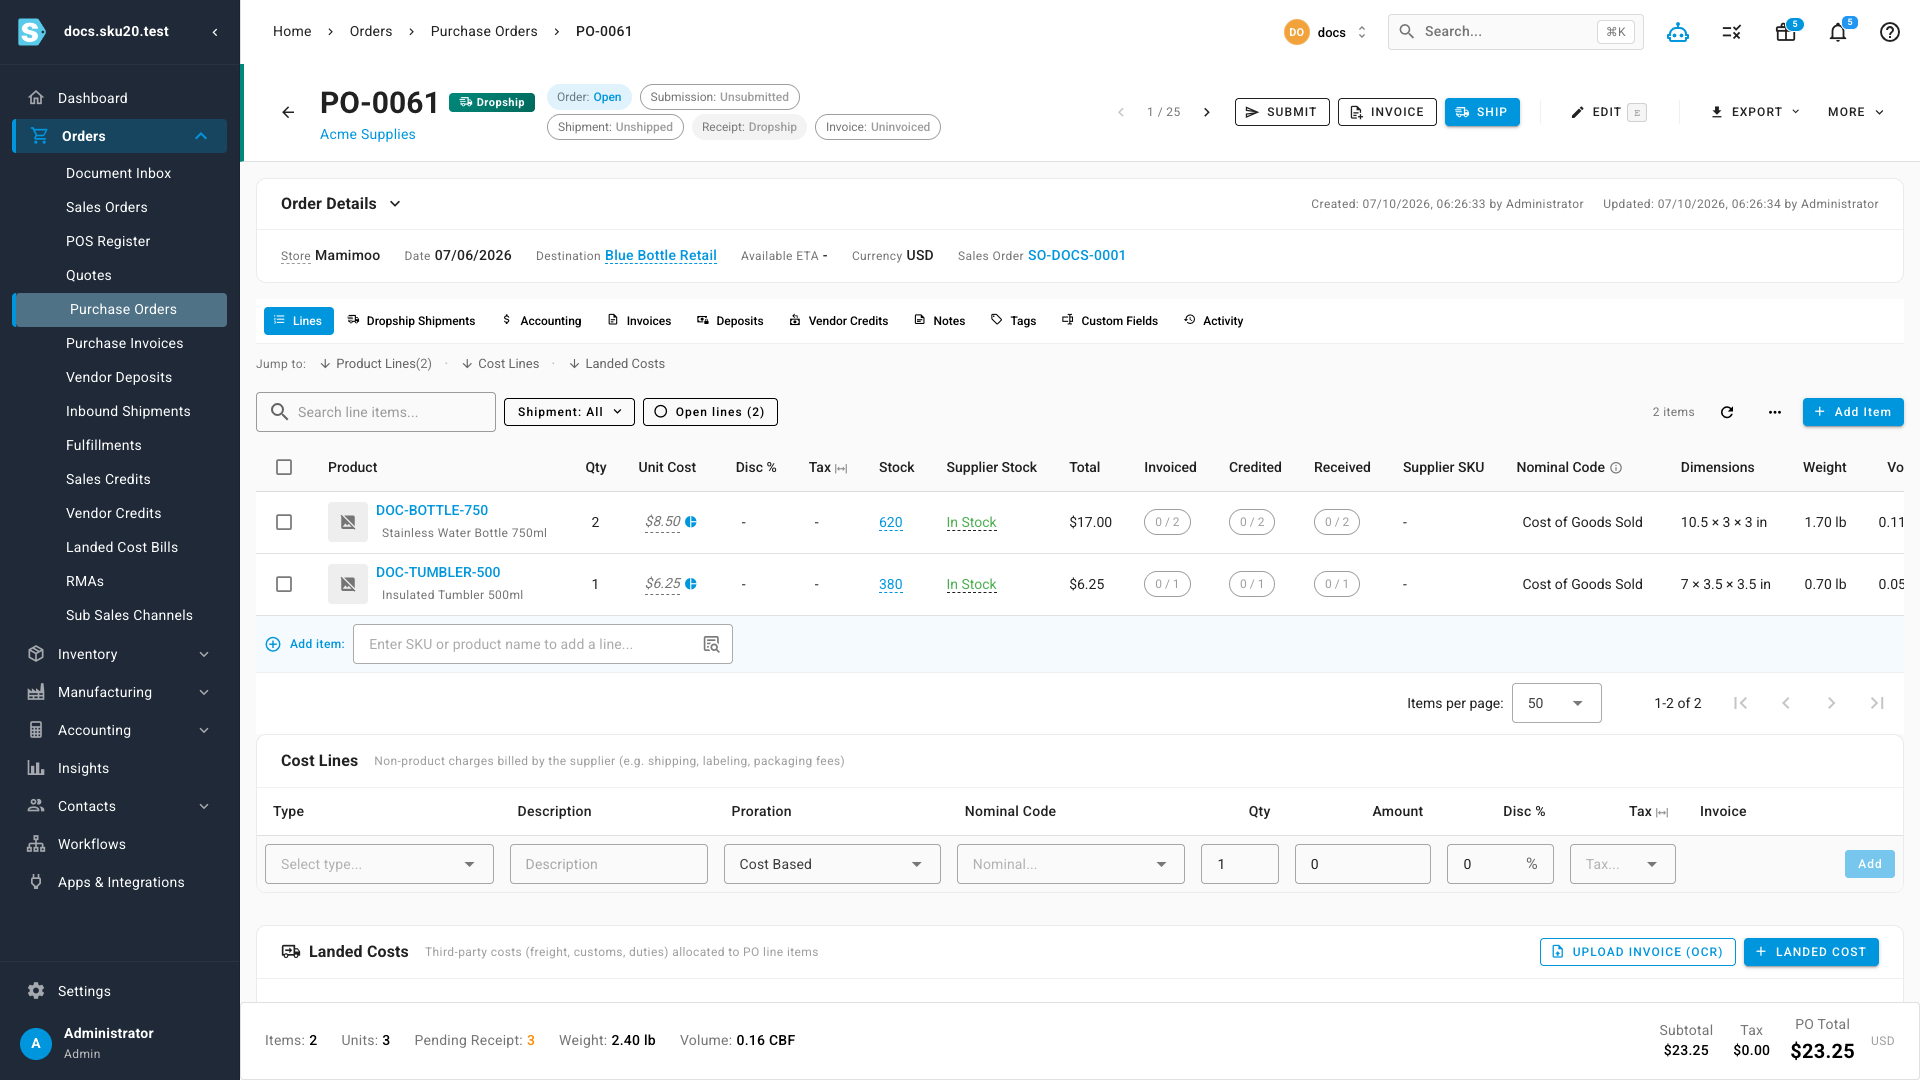This screenshot has width=1920, height=1080.
Task: Open the task checklist icon in header
Action: click(1732, 32)
